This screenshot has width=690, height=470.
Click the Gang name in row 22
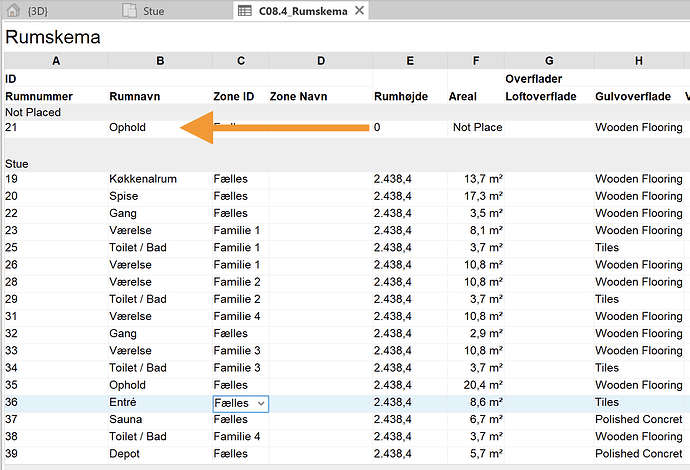123,213
